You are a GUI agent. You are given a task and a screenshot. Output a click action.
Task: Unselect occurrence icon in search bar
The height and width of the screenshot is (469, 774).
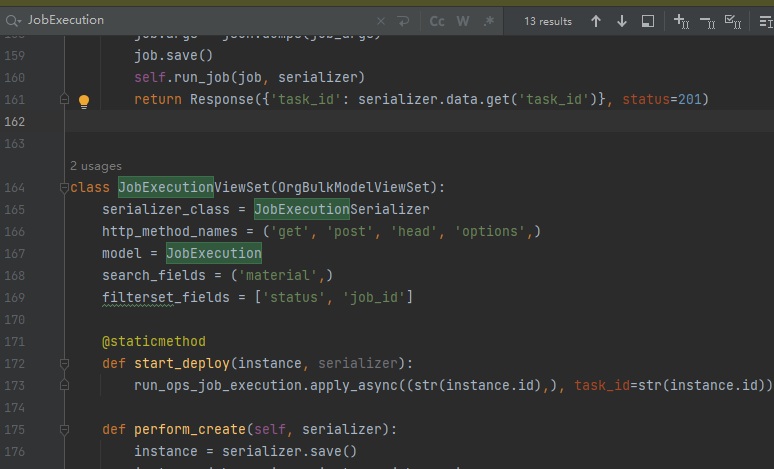[x=707, y=21]
